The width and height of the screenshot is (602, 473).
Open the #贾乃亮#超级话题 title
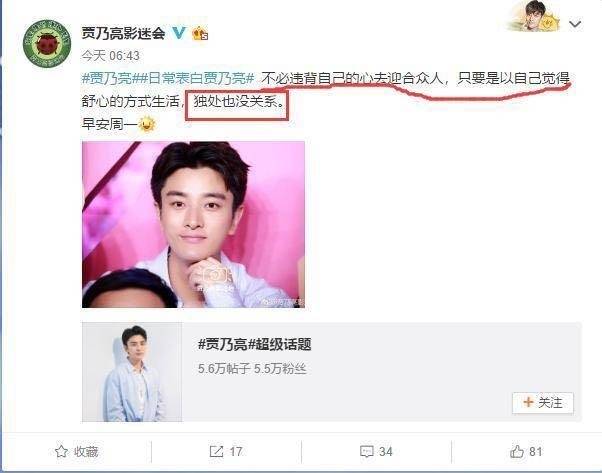coord(254,344)
